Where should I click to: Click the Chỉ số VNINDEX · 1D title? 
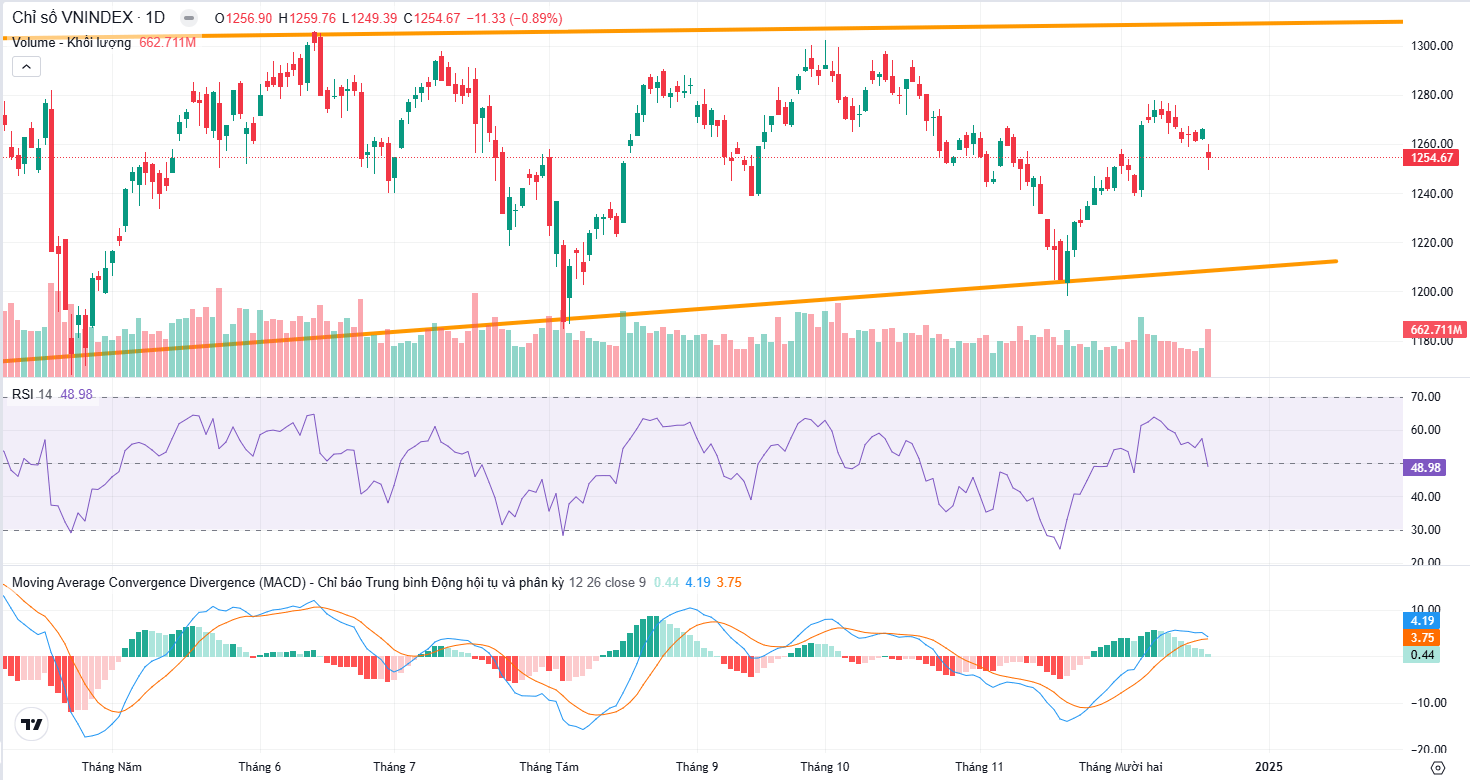88,18
